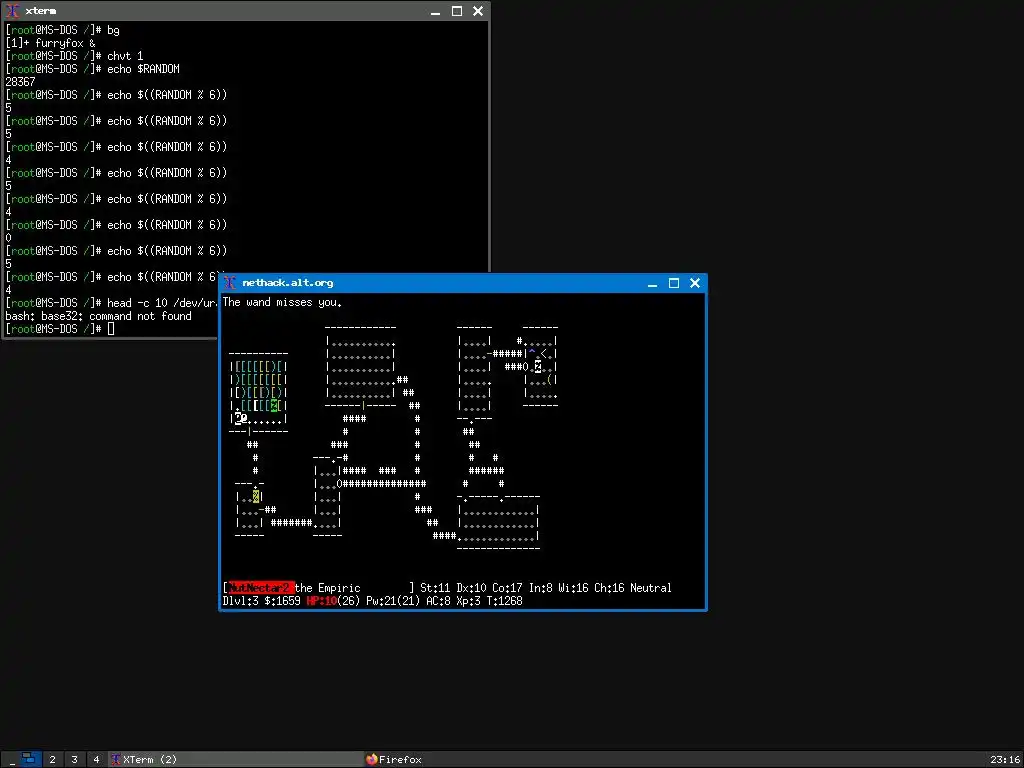1024x768 pixels.
Task: Click the xterm window title text
Action: point(40,11)
